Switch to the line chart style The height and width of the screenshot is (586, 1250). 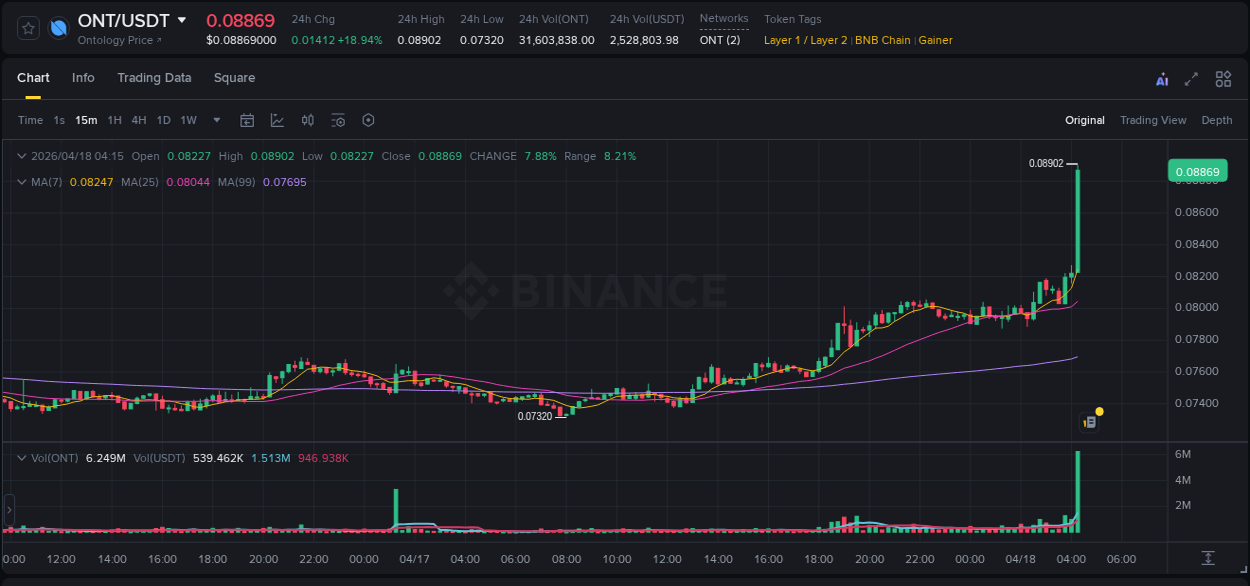click(x=277, y=120)
